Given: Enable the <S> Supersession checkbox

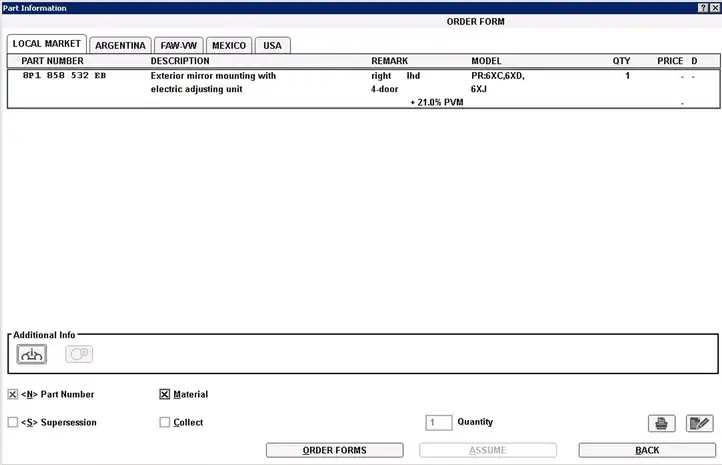Looking at the screenshot, I should point(13,422).
